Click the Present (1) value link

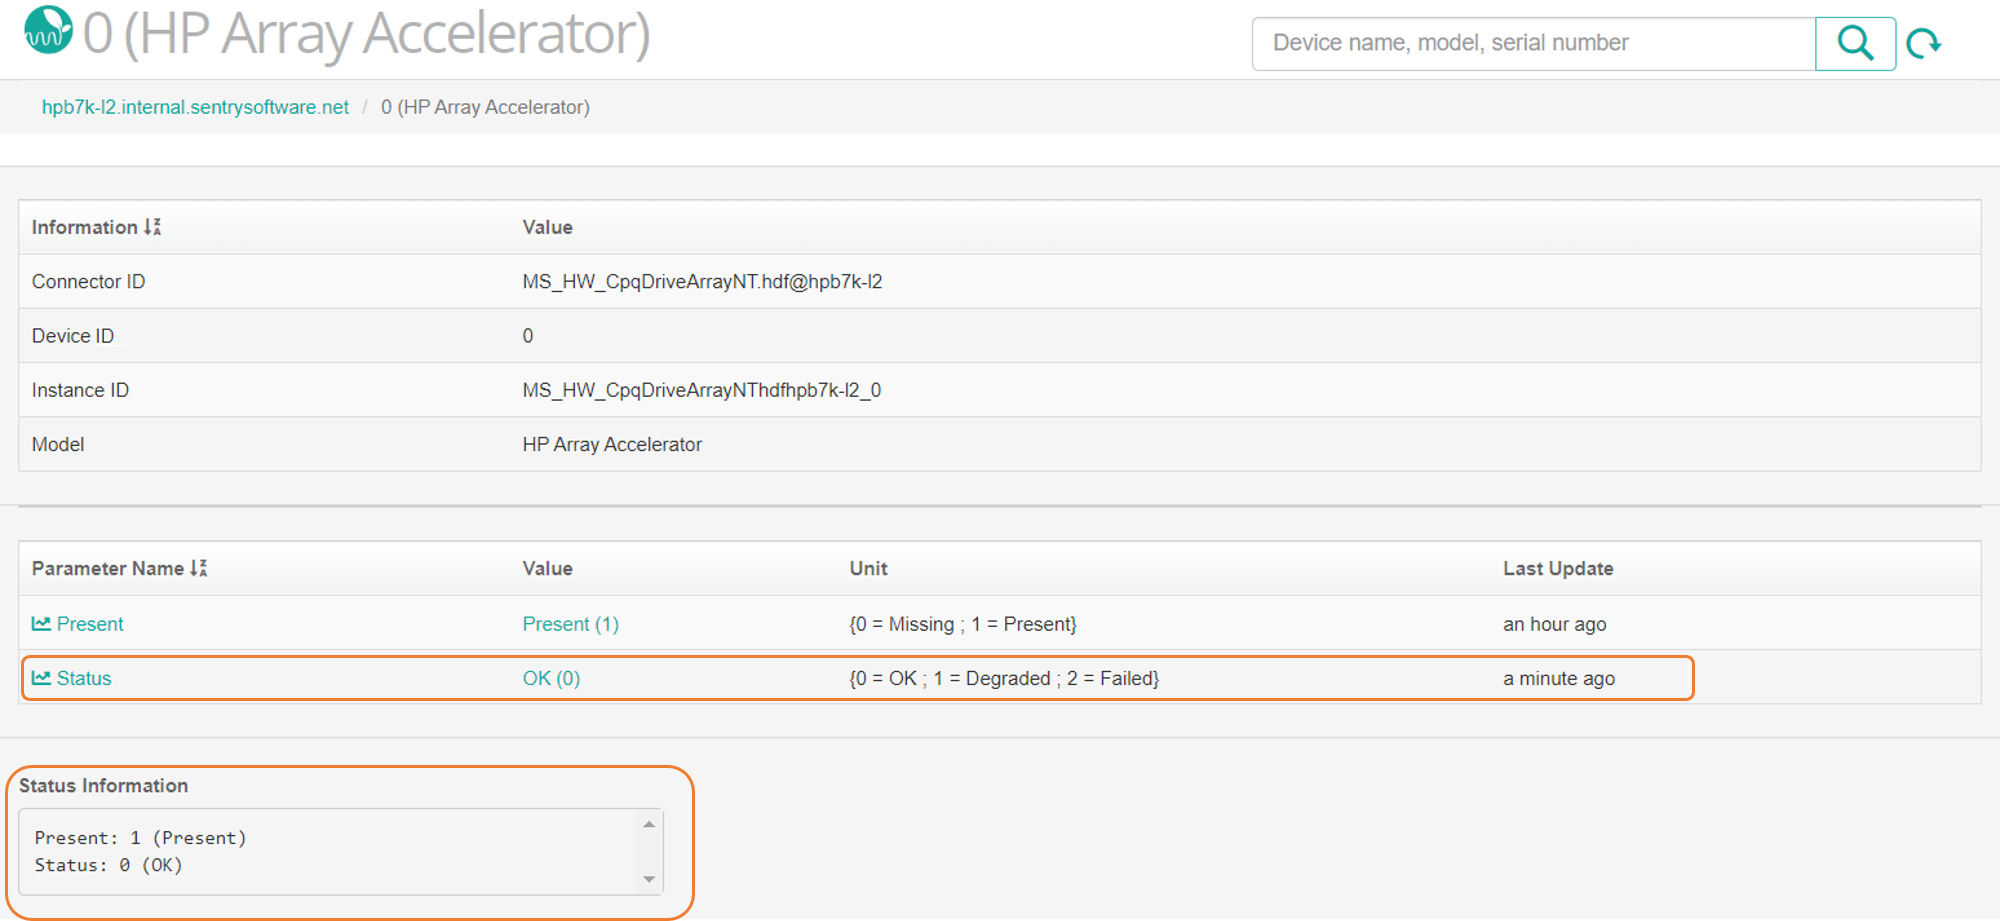(x=570, y=624)
